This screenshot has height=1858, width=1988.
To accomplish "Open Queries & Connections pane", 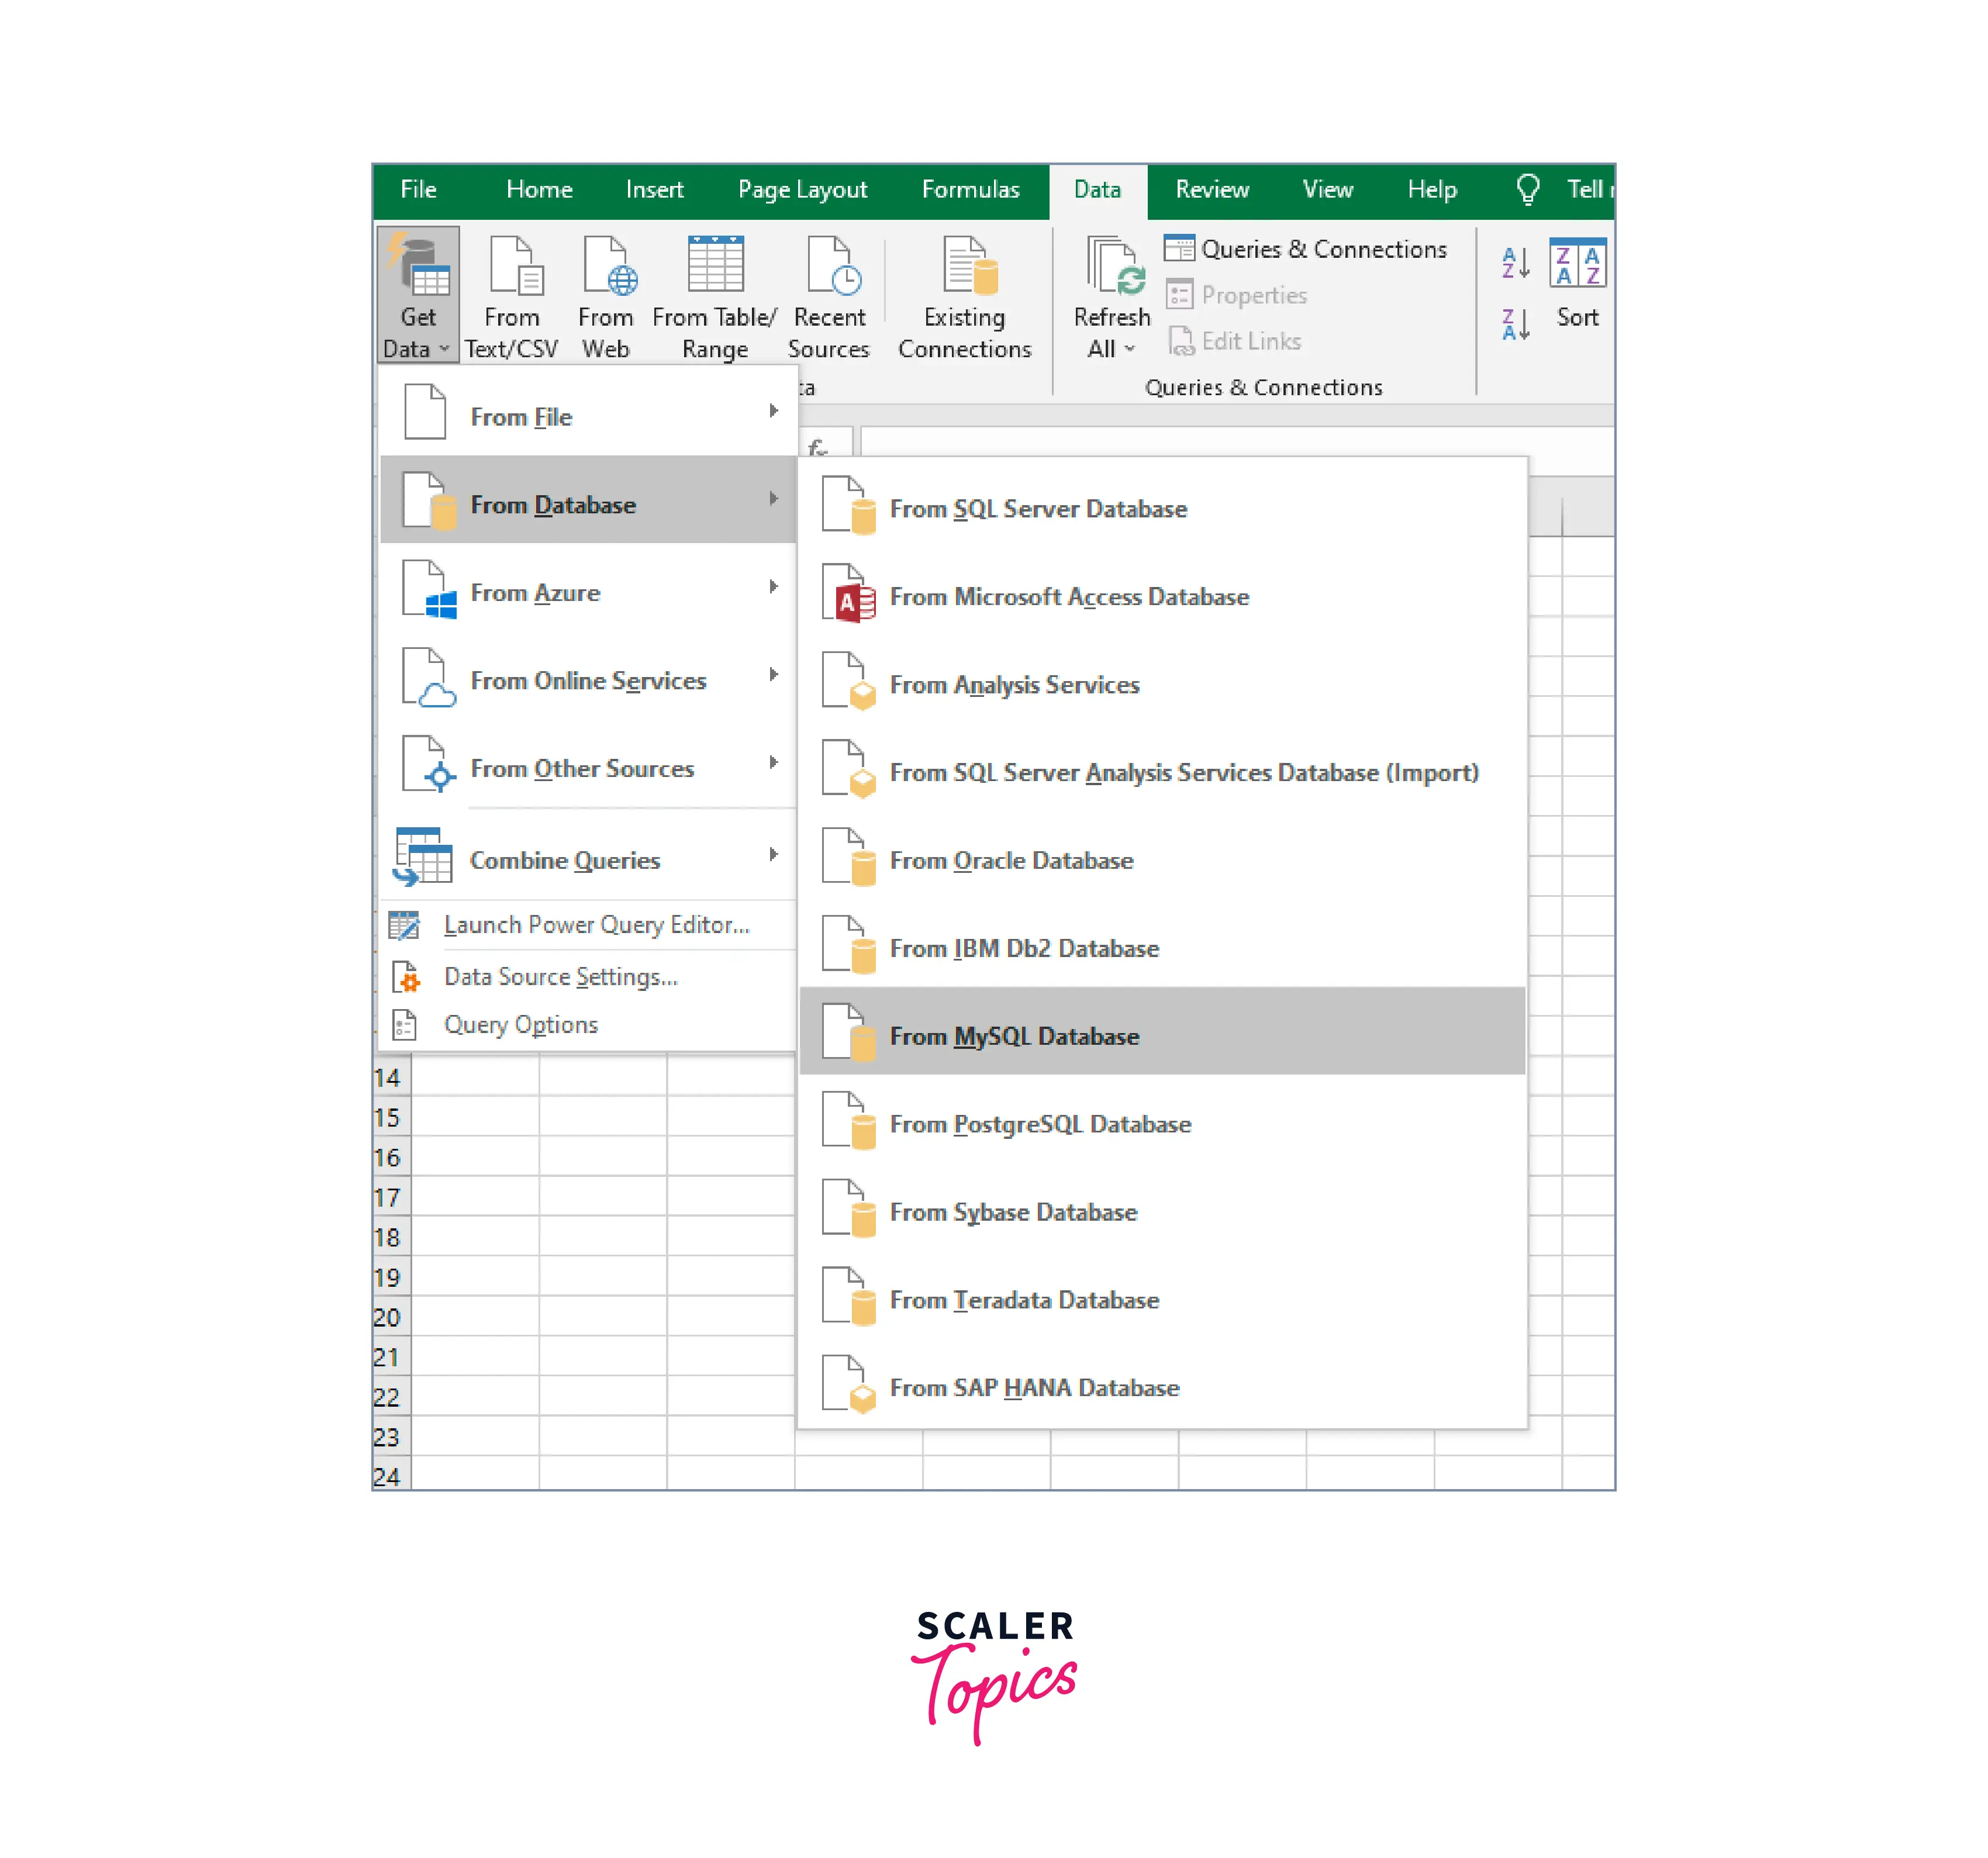I will tap(1306, 249).
